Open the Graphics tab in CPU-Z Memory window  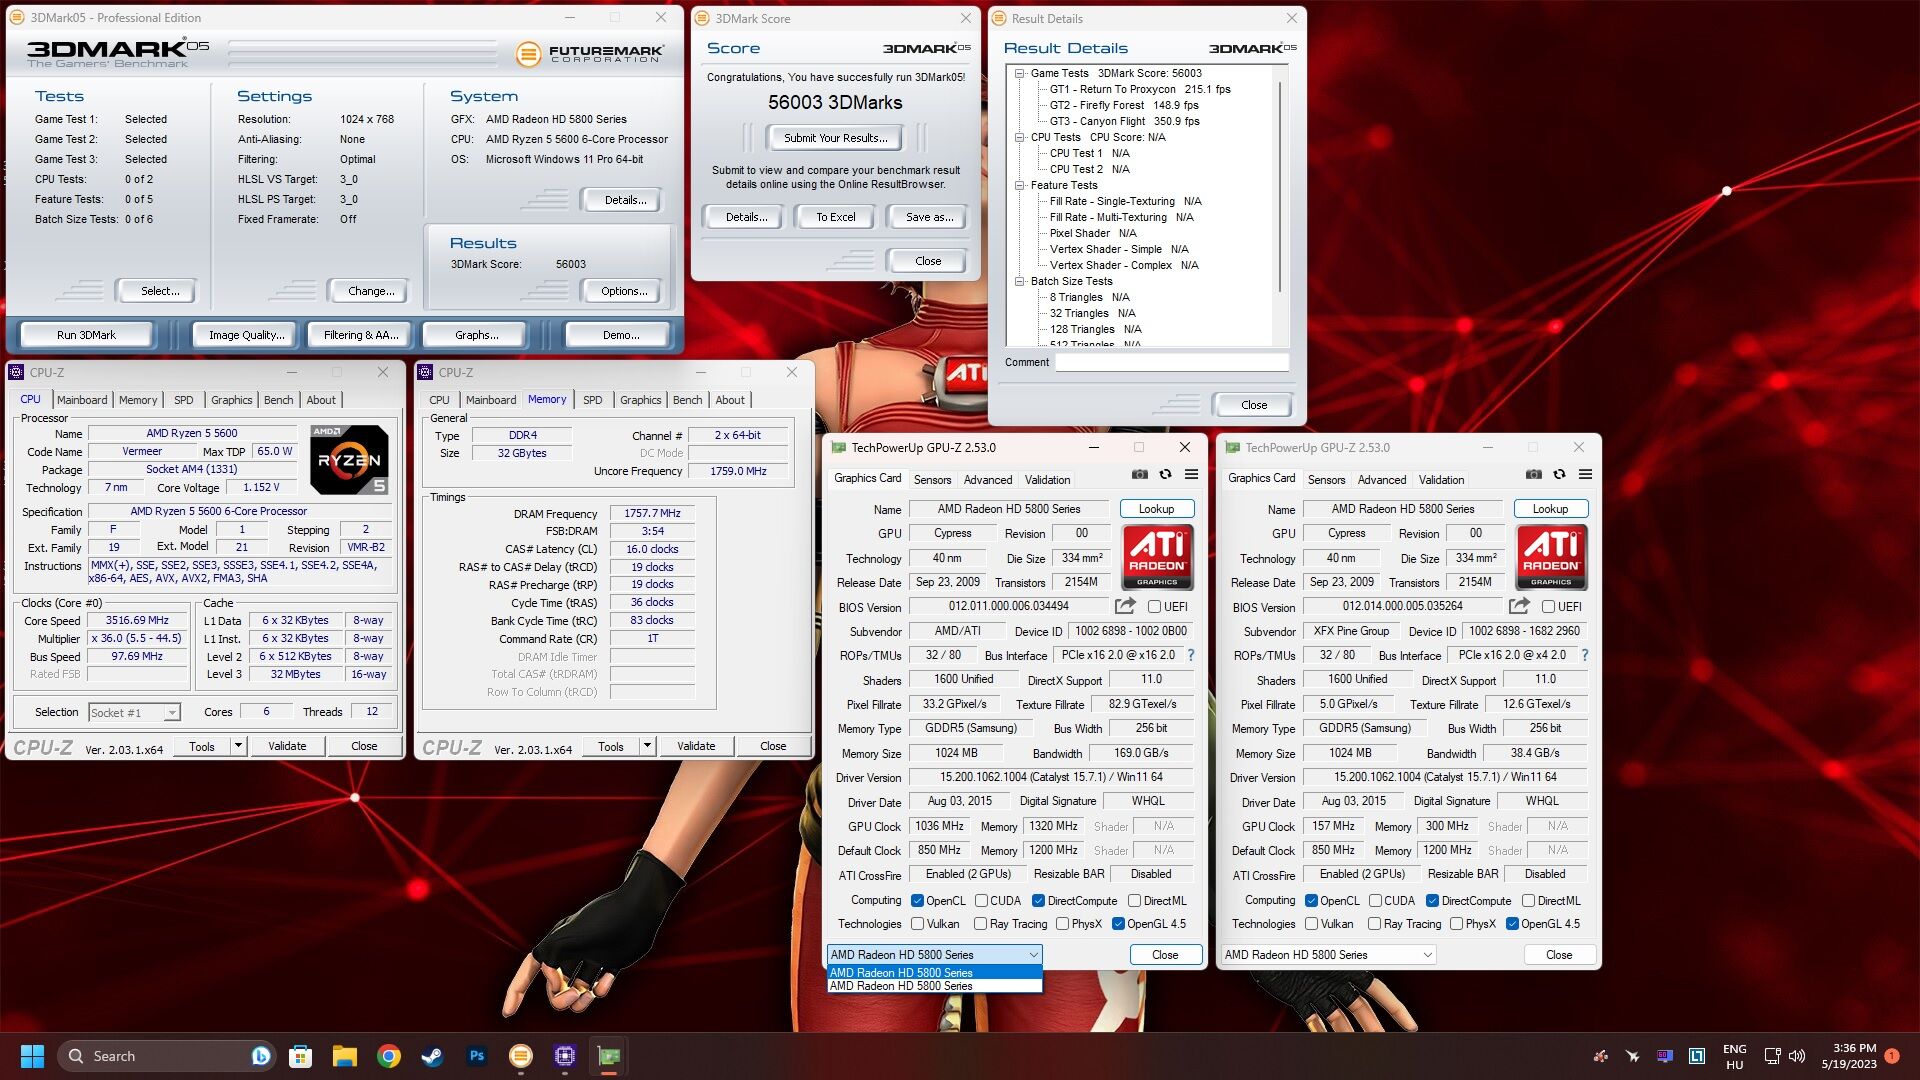pyautogui.click(x=640, y=400)
